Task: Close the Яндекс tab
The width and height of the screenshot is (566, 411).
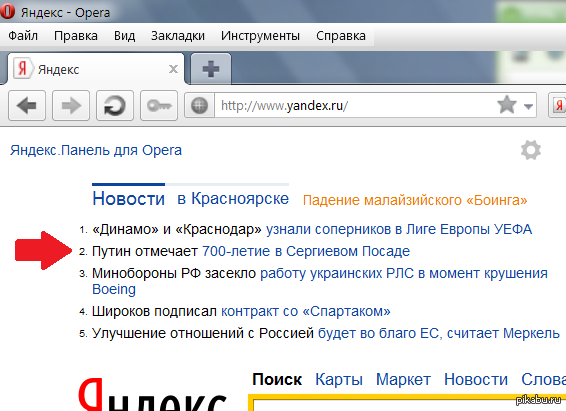Action: 173,69
